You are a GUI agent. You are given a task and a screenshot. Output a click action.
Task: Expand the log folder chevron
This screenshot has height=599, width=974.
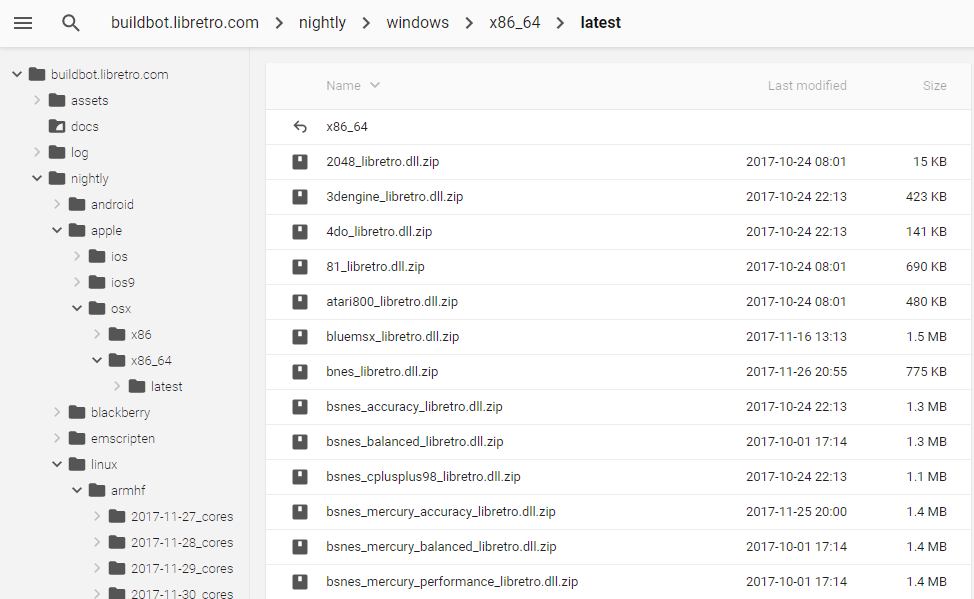pos(37,152)
